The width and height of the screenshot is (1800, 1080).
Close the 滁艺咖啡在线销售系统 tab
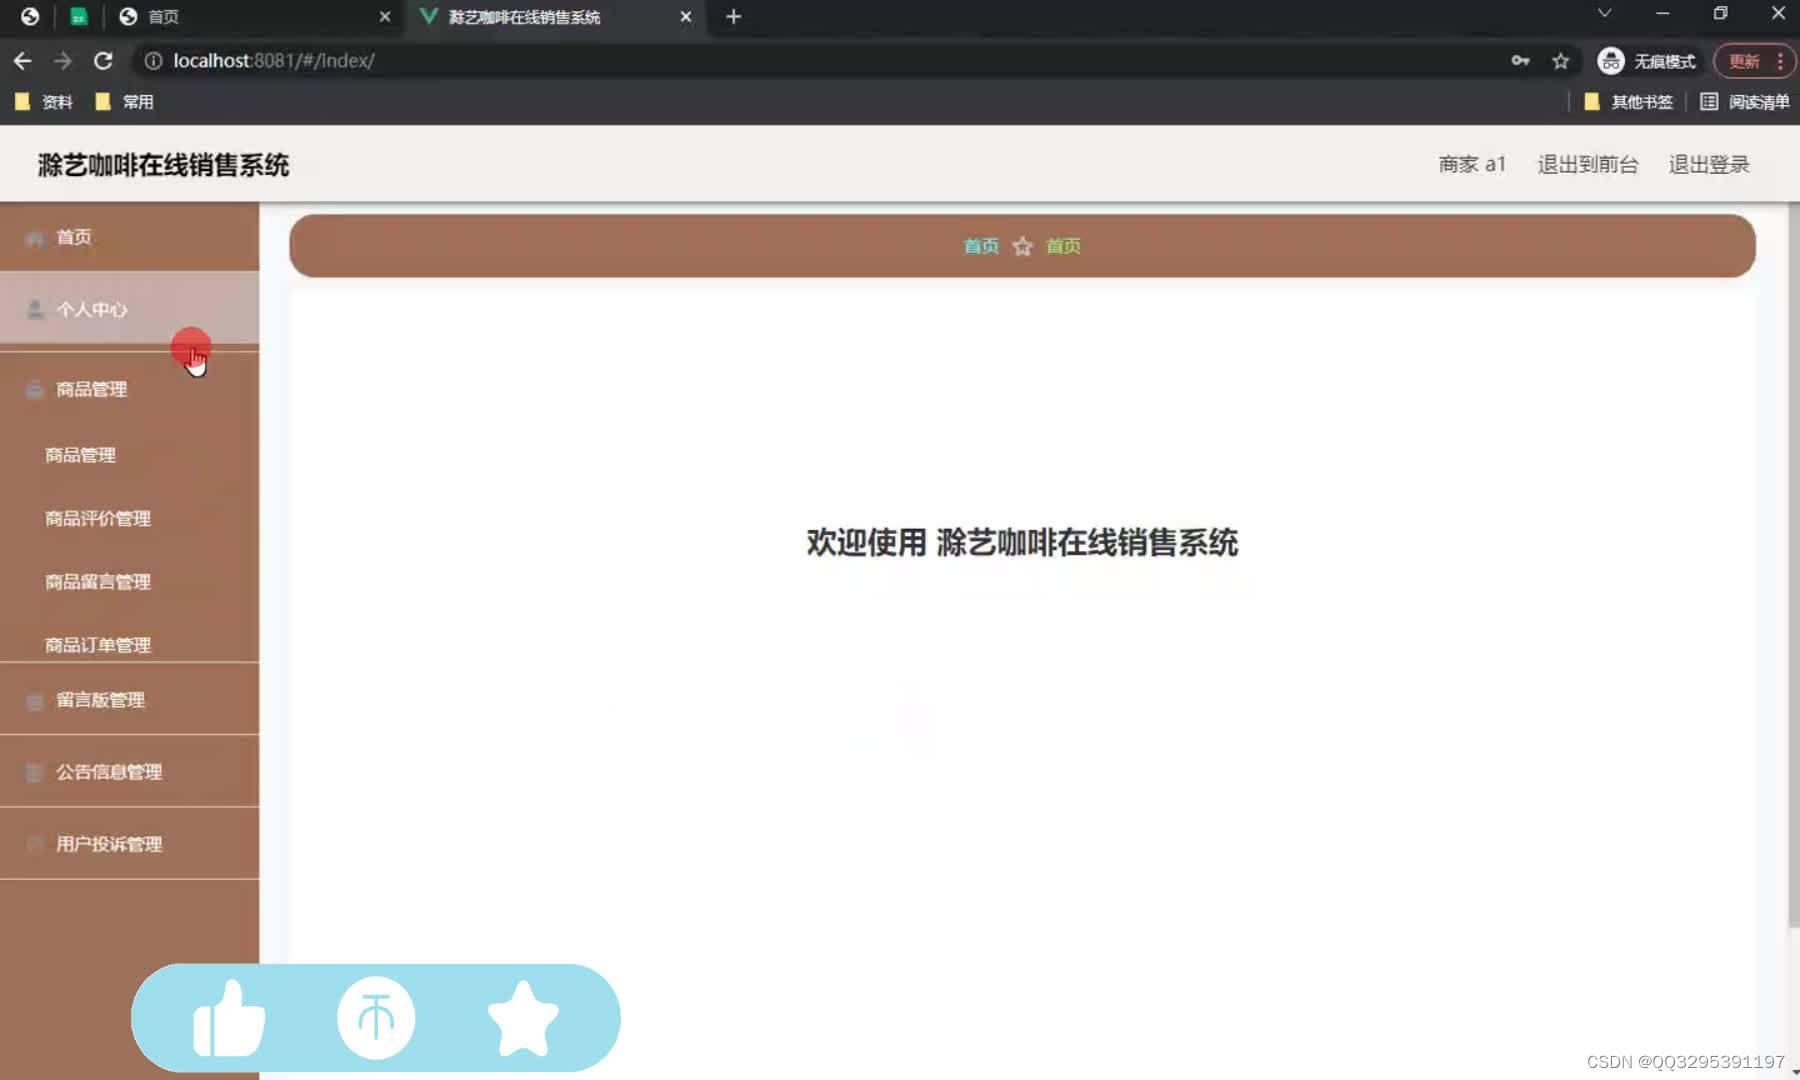(x=686, y=17)
